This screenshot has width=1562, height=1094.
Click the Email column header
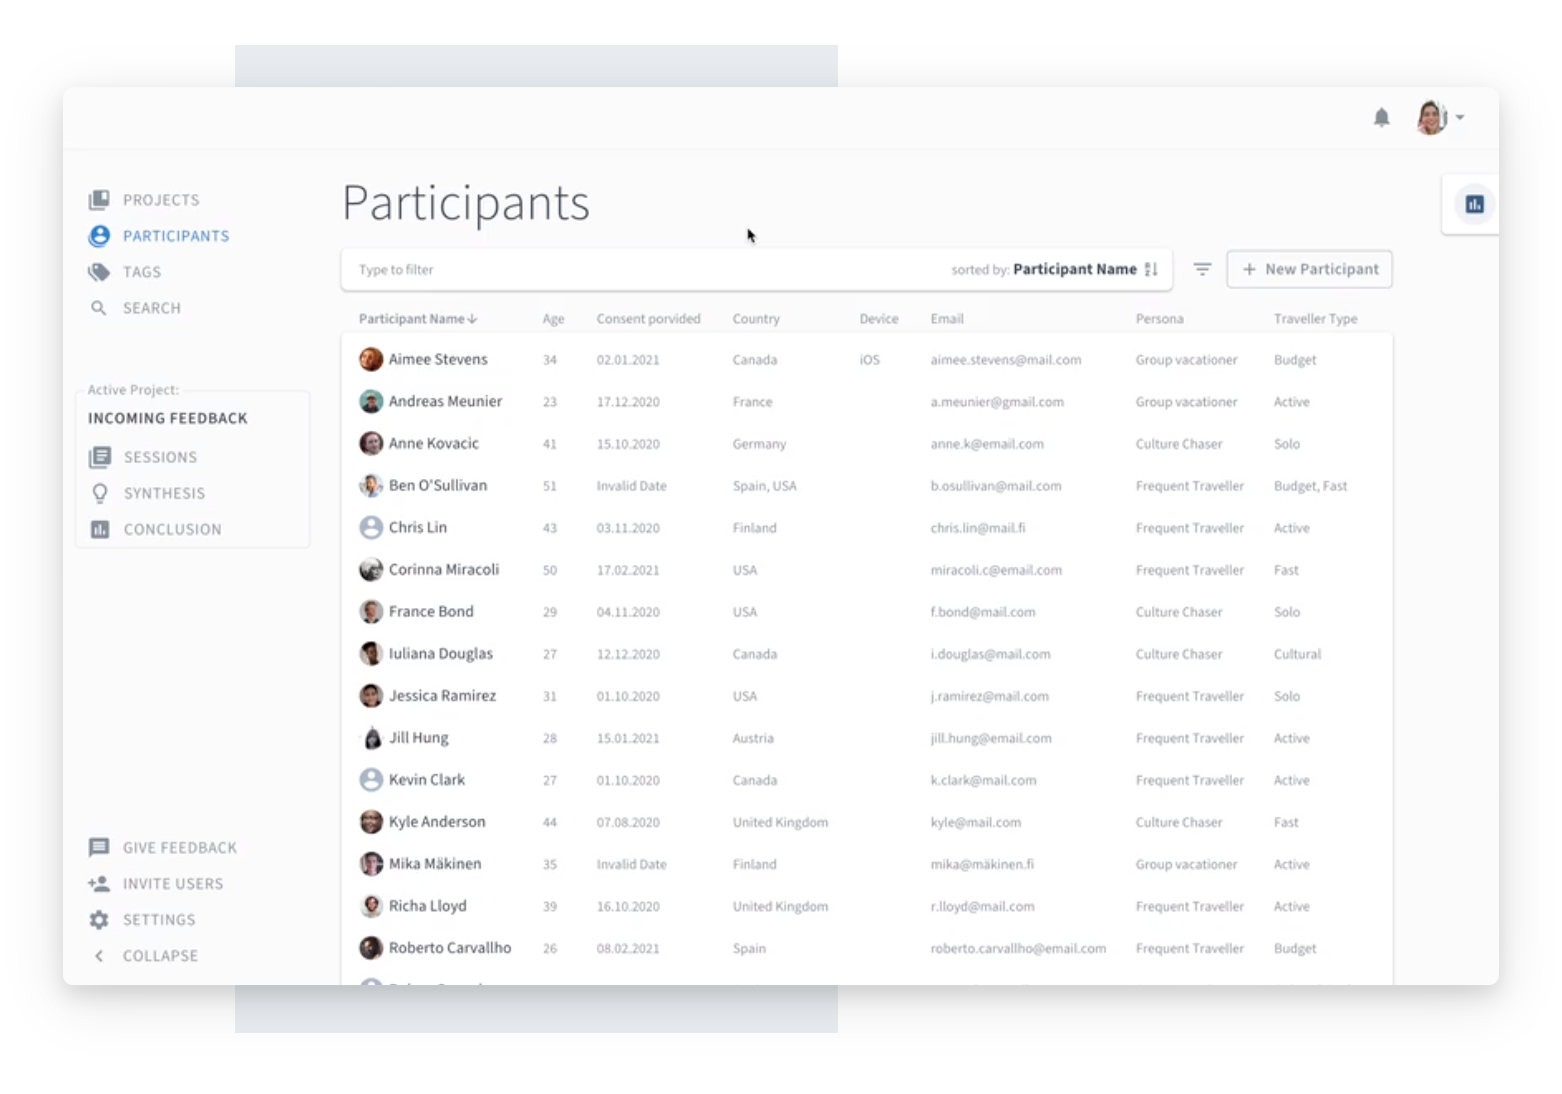[947, 319]
